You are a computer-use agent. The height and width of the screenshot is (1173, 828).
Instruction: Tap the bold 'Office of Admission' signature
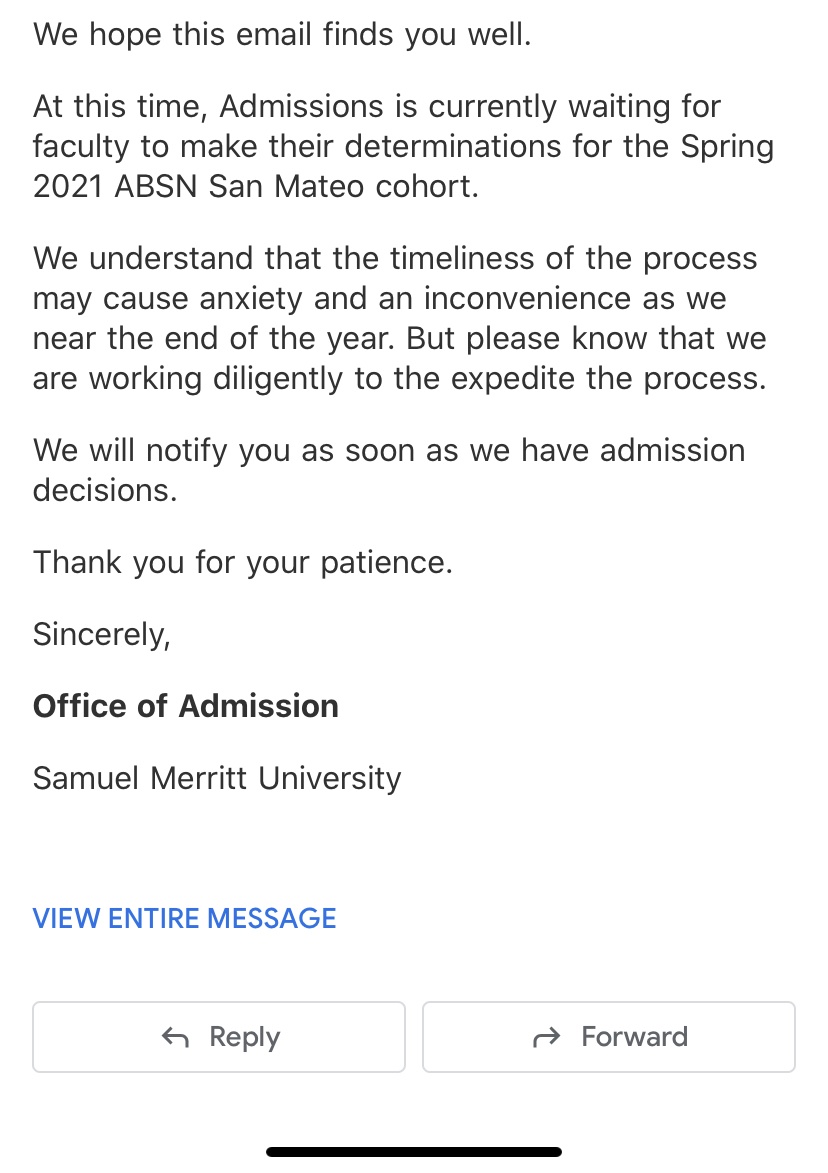click(x=185, y=706)
